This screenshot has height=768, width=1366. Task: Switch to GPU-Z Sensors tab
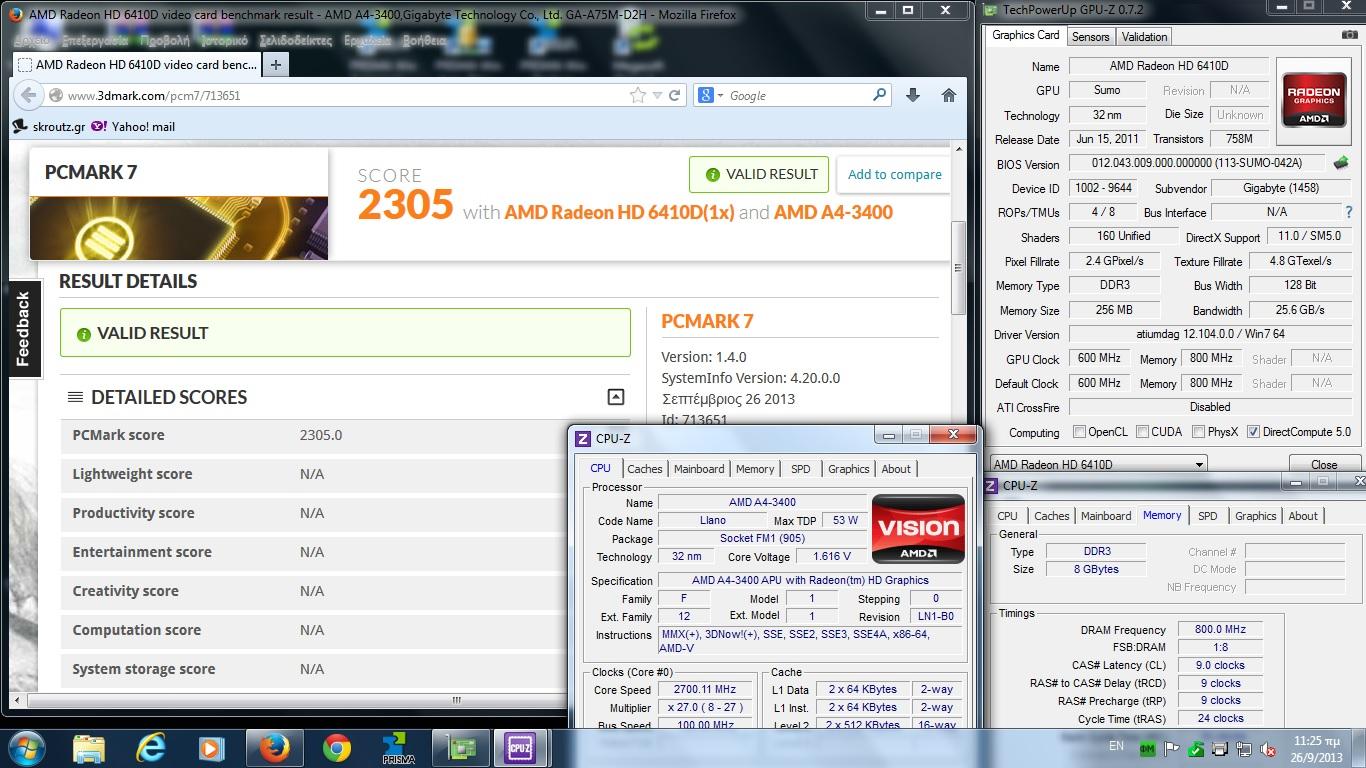click(x=1090, y=36)
